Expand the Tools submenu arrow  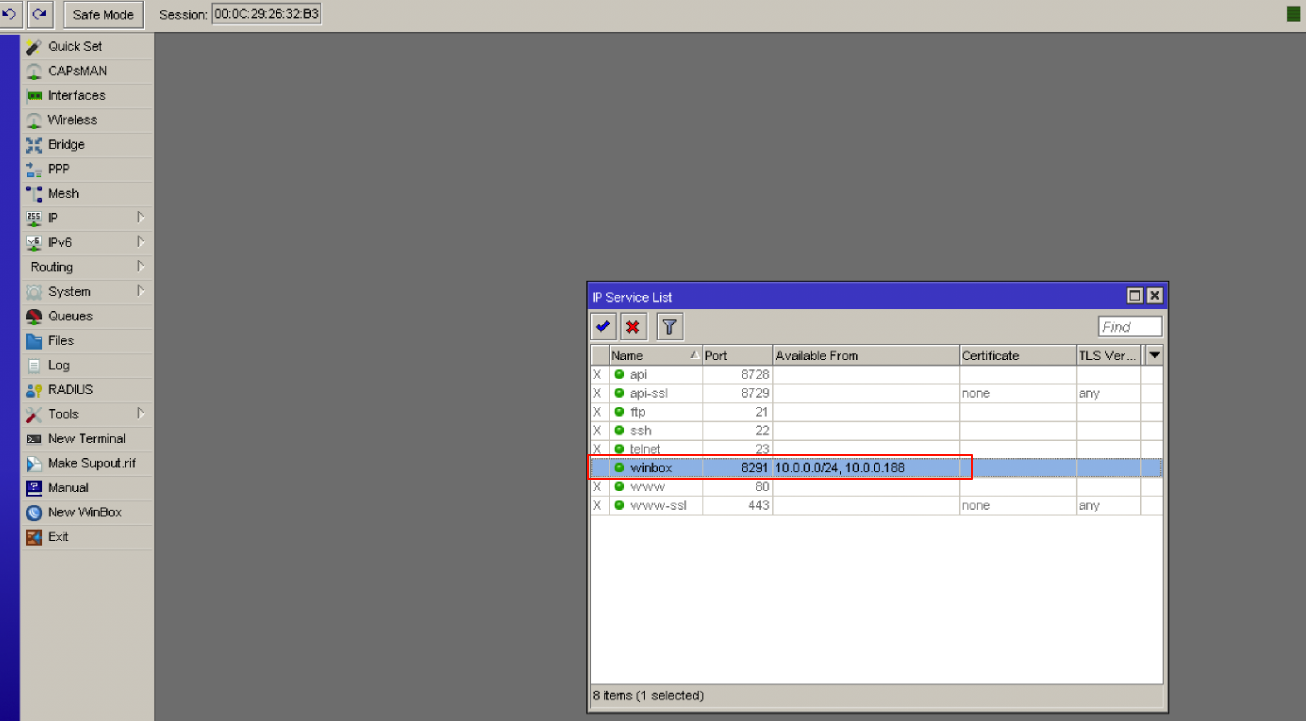pos(141,414)
